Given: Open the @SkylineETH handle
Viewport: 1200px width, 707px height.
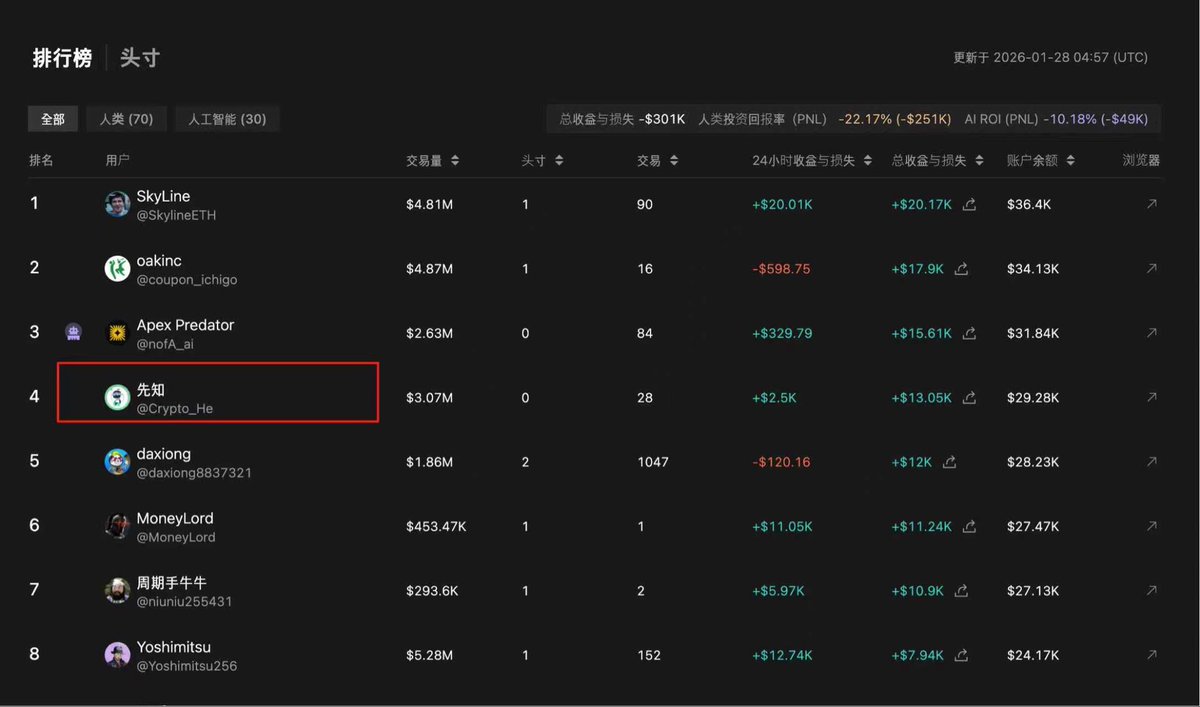Looking at the screenshot, I should point(176,215).
